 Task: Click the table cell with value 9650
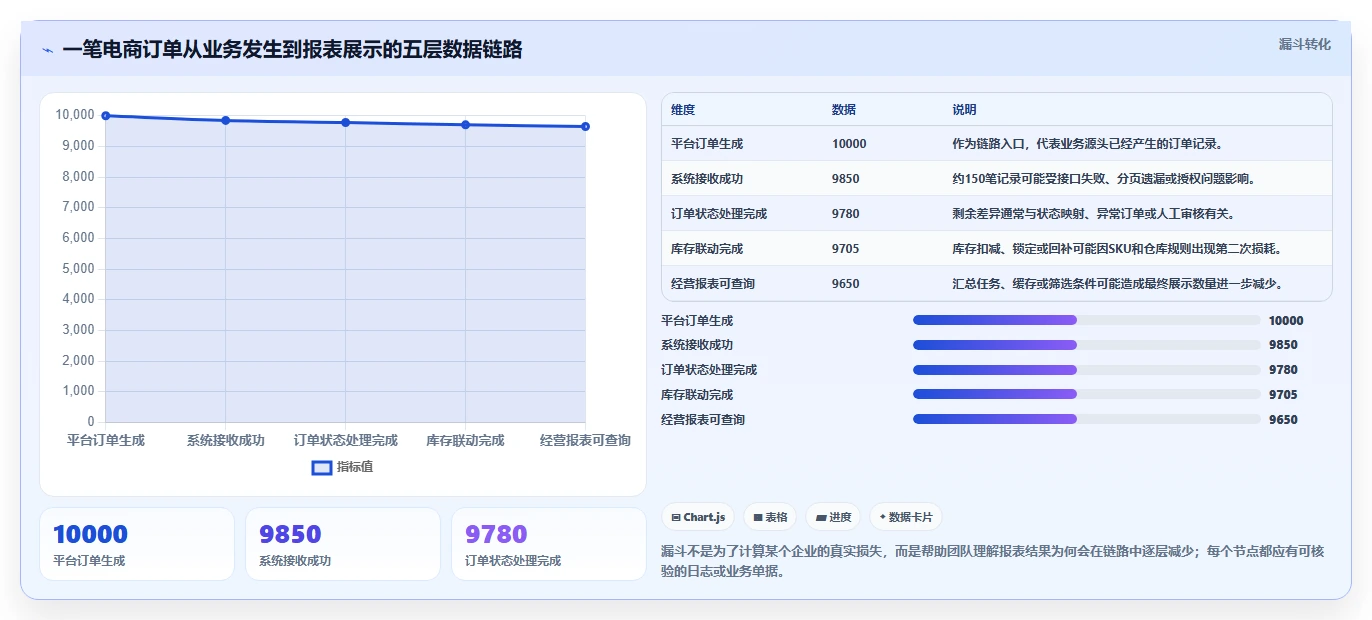click(x=845, y=284)
